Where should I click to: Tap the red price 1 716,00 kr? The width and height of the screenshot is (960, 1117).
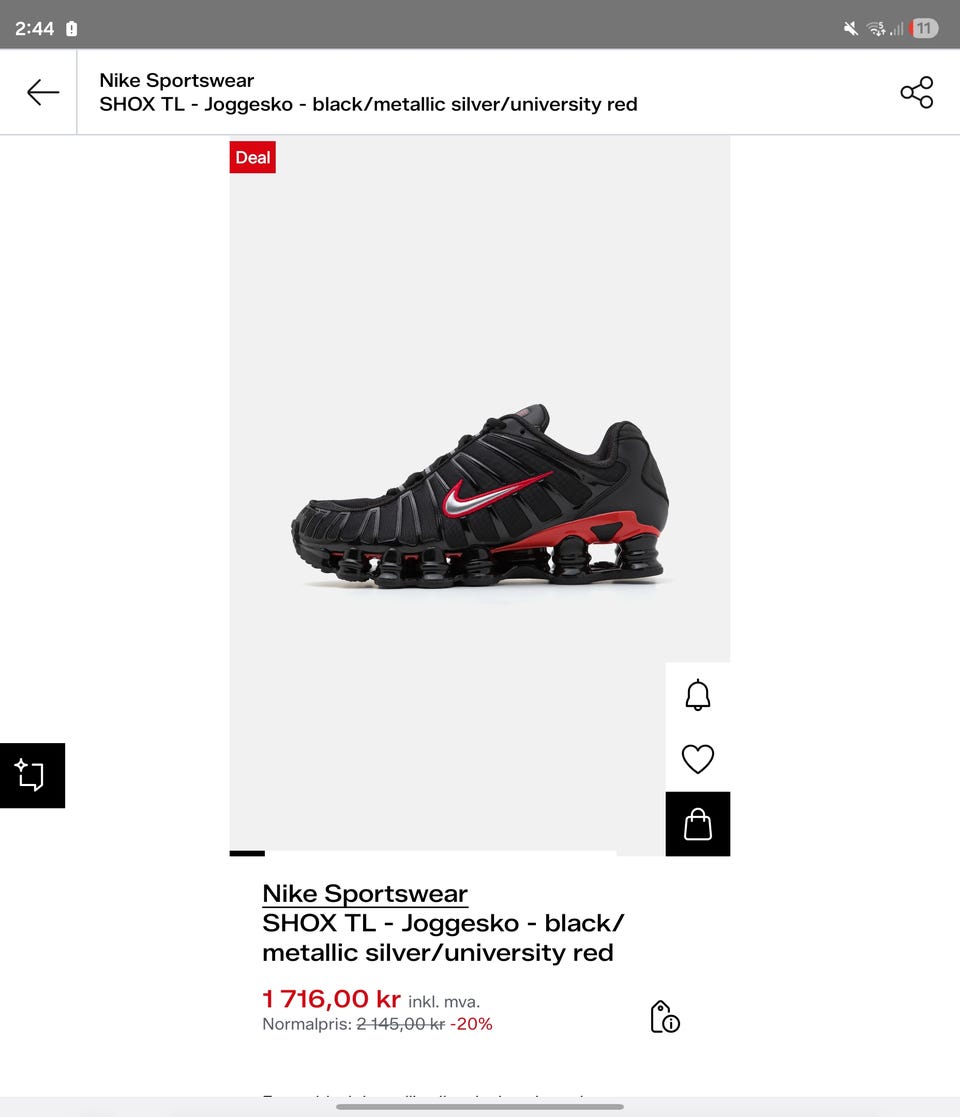pos(331,999)
